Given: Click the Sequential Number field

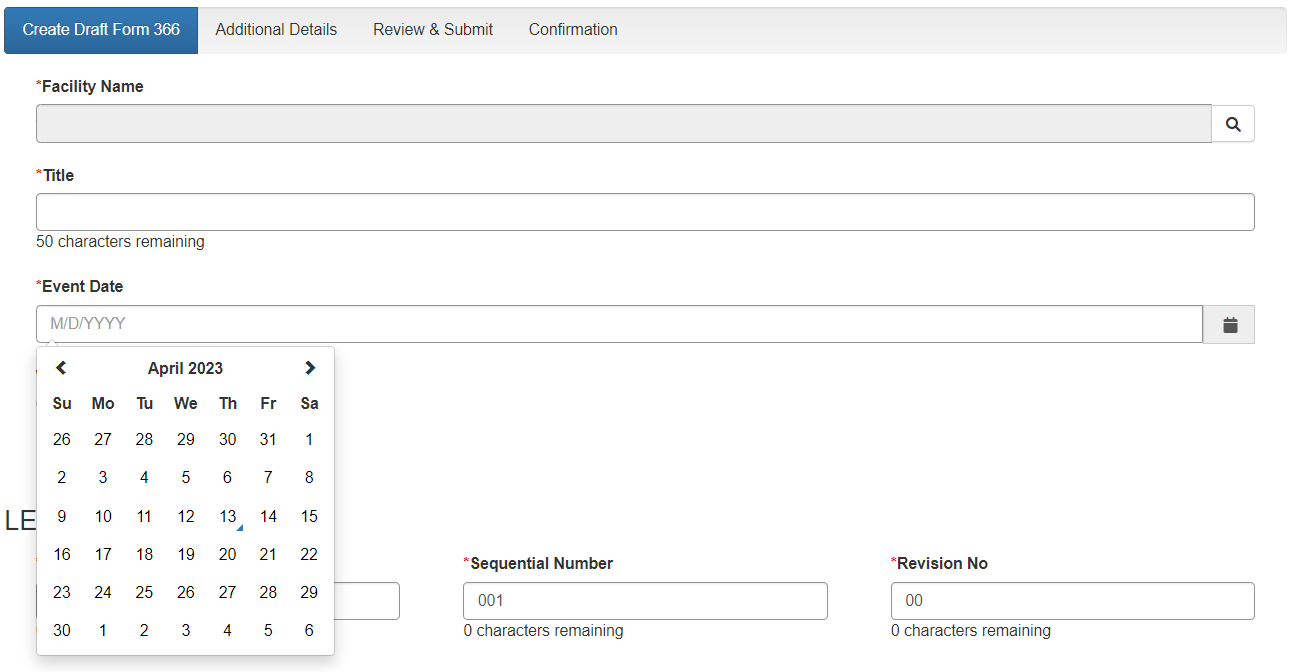Looking at the screenshot, I should [x=645, y=601].
